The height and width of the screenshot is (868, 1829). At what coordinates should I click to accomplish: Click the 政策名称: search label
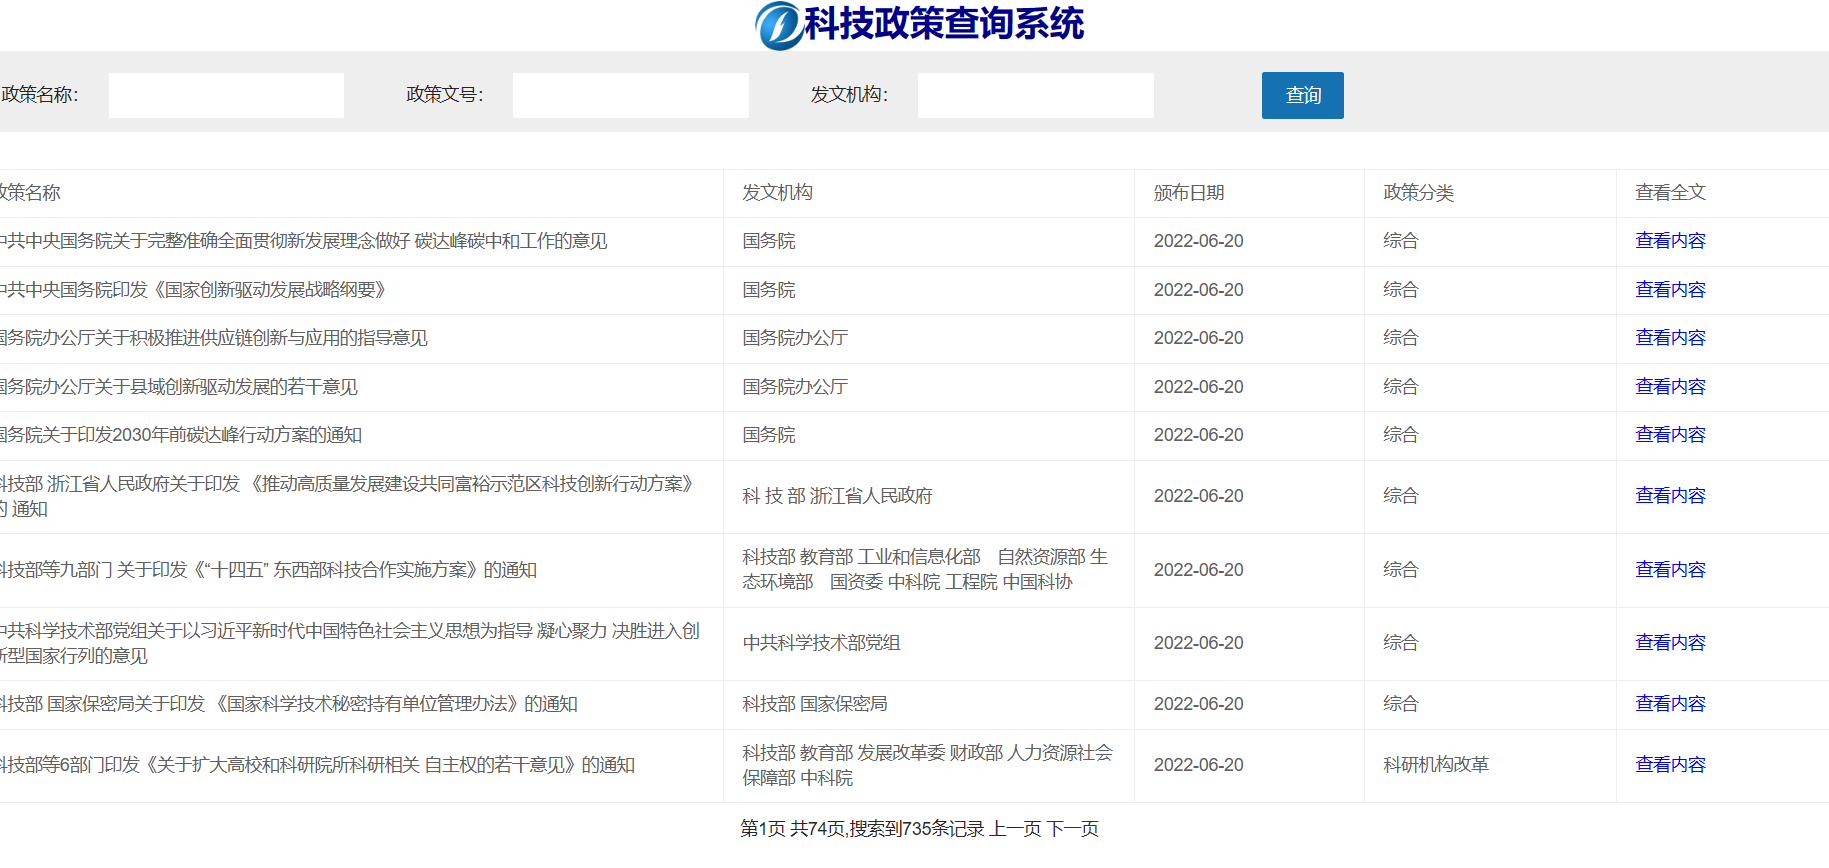click(x=40, y=95)
